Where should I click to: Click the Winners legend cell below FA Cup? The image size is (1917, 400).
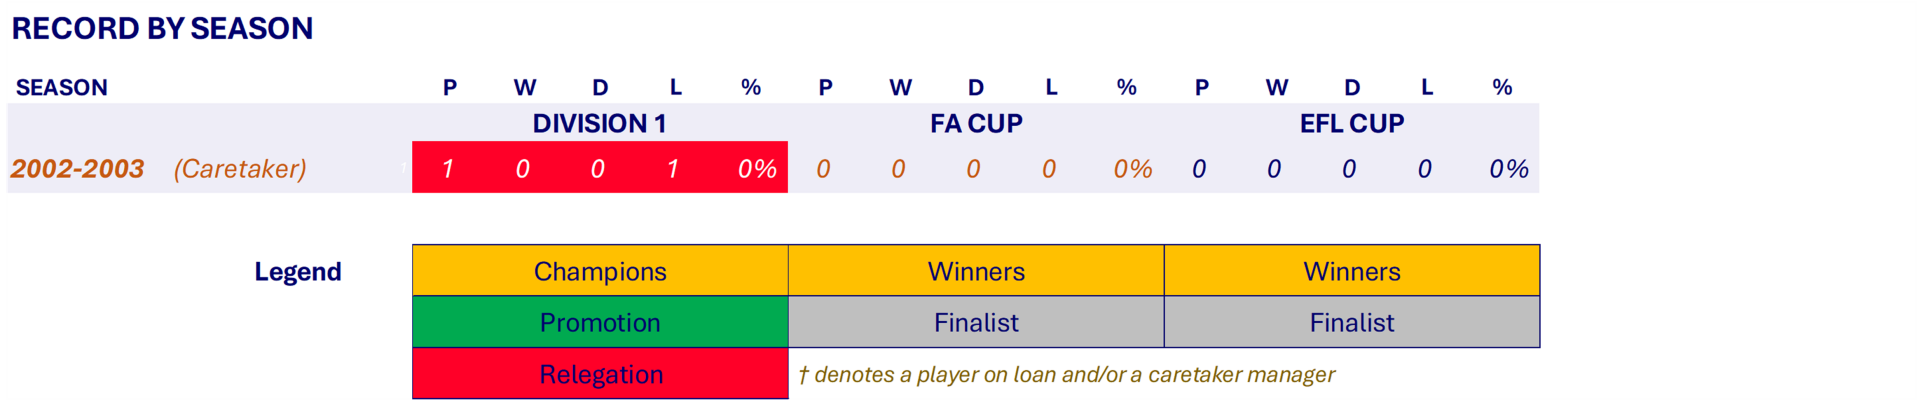coord(976,272)
